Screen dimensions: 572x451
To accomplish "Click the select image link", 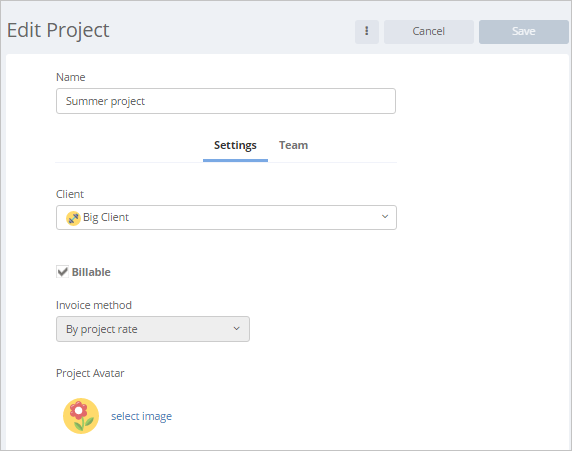I will click(142, 416).
